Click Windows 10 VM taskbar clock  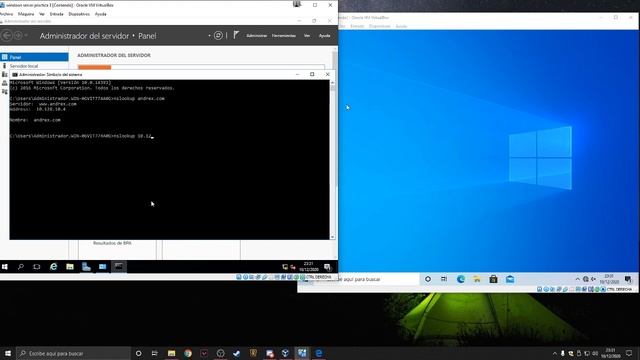tap(609, 279)
